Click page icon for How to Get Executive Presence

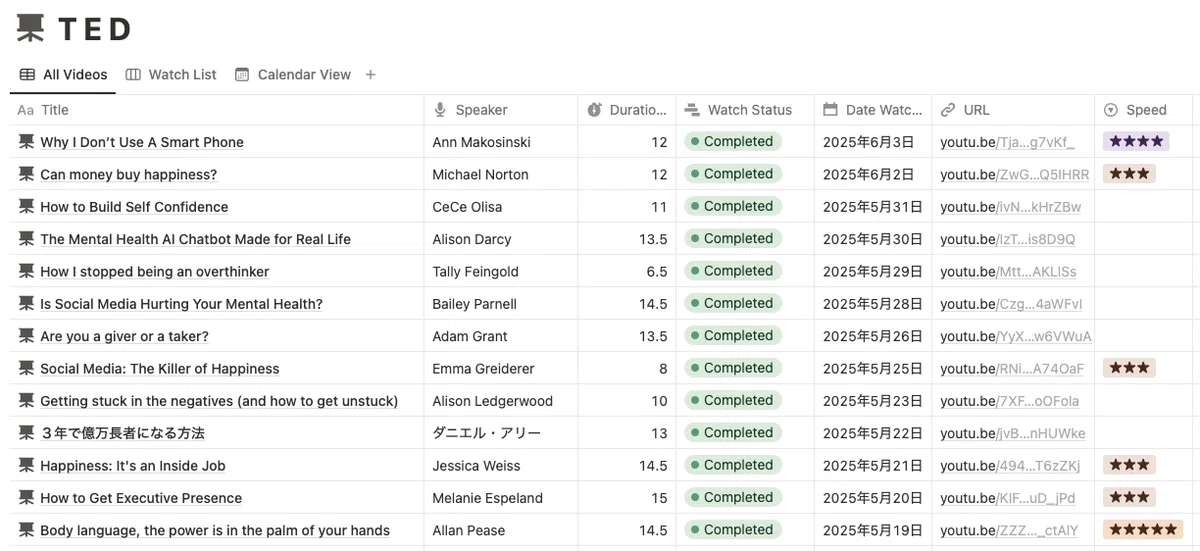coord(26,497)
